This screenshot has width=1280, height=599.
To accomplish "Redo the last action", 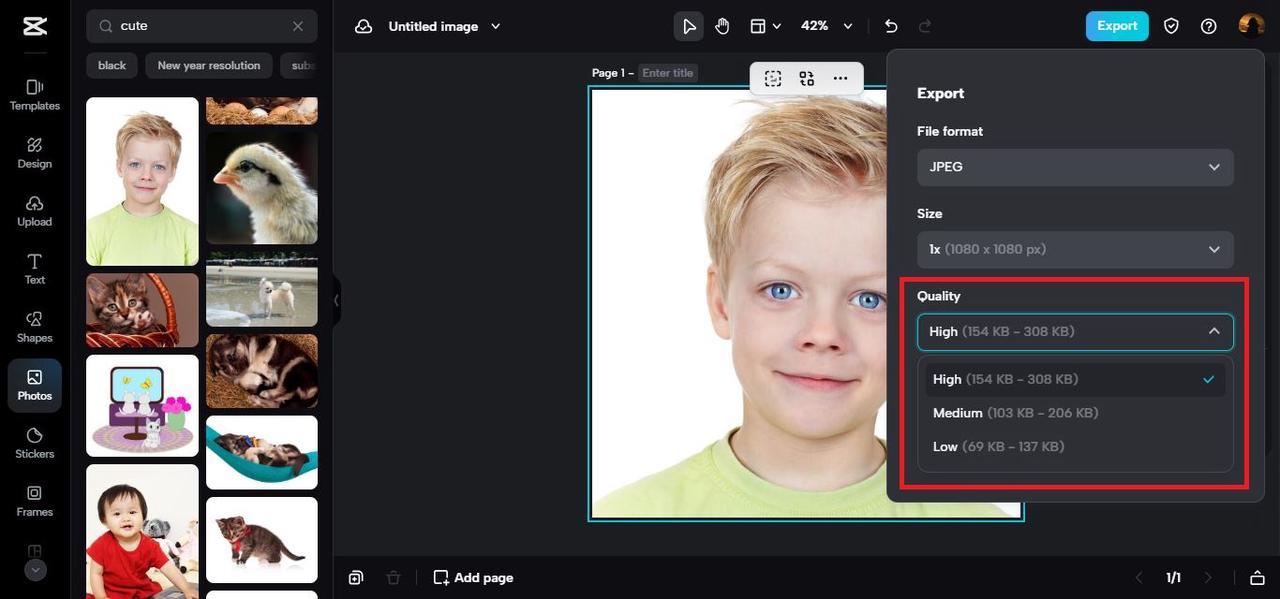I will pyautogui.click(x=925, y=26).
